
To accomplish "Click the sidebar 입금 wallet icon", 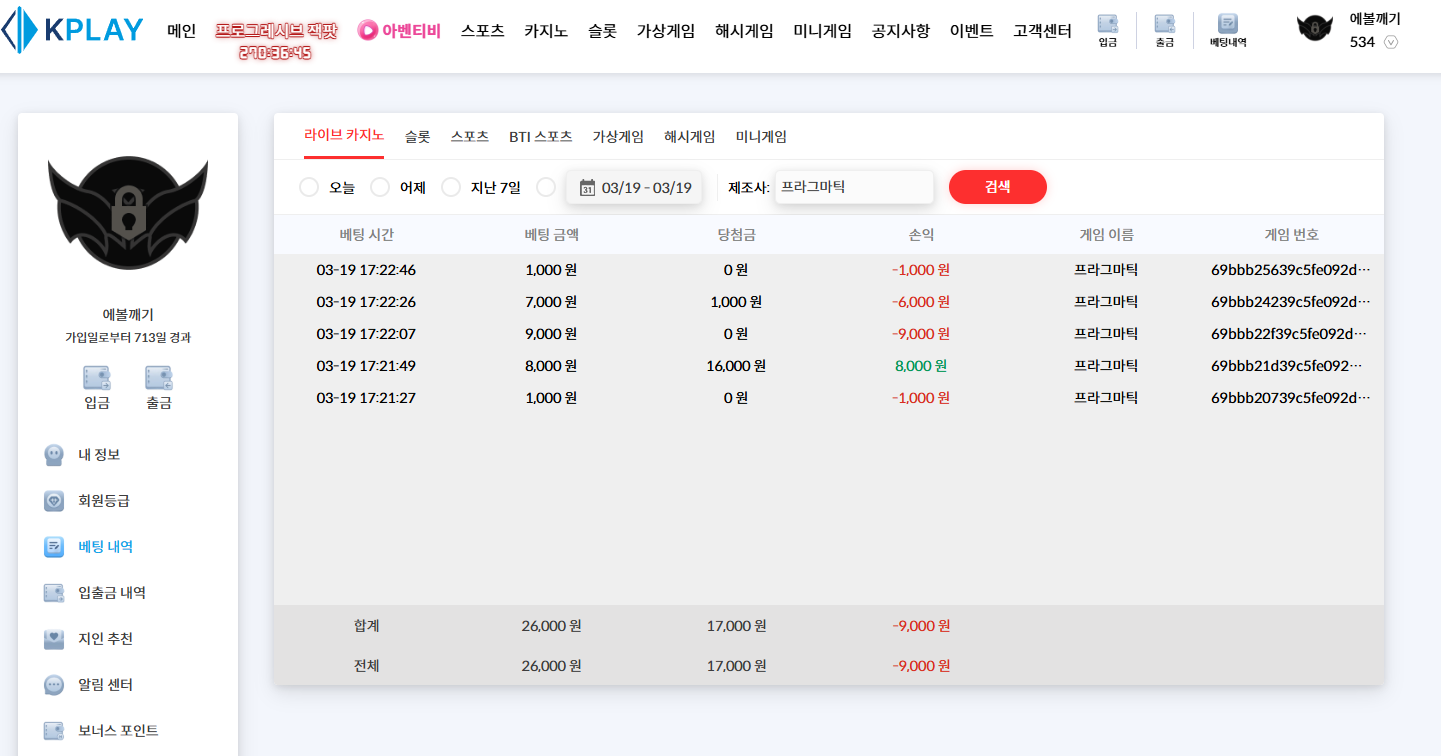I will click(x=97, y=378).
